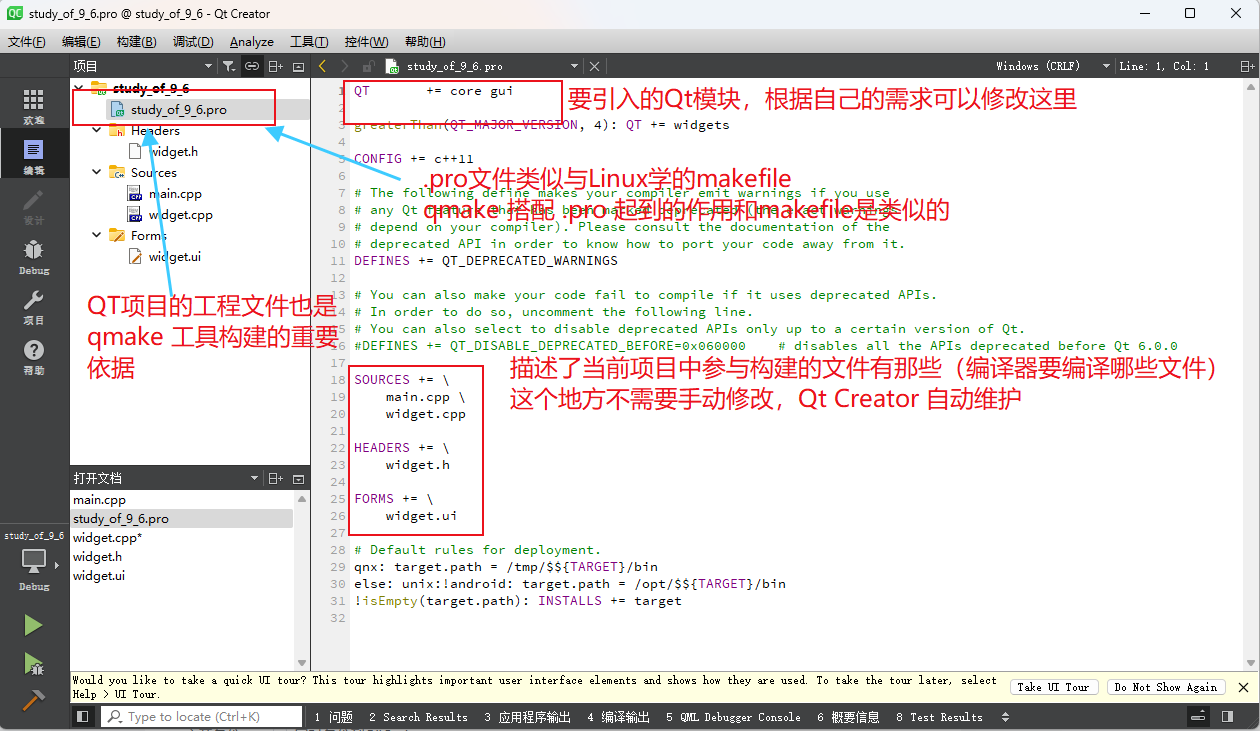This screenshot has height=731, width=1260.
Task: Click the Take UI Tour button
Action: click(1053, 687)
